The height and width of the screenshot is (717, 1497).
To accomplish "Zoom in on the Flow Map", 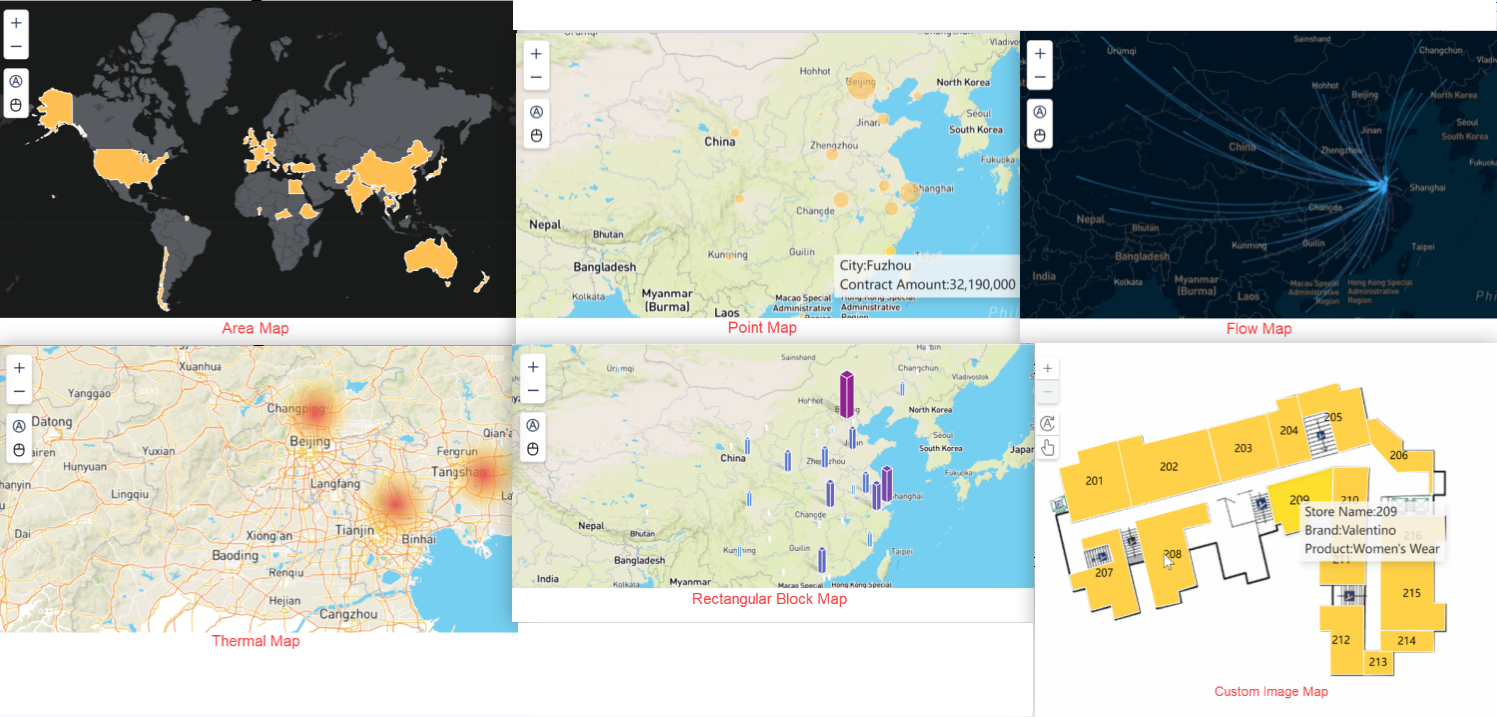I will tap(1039, 54).
